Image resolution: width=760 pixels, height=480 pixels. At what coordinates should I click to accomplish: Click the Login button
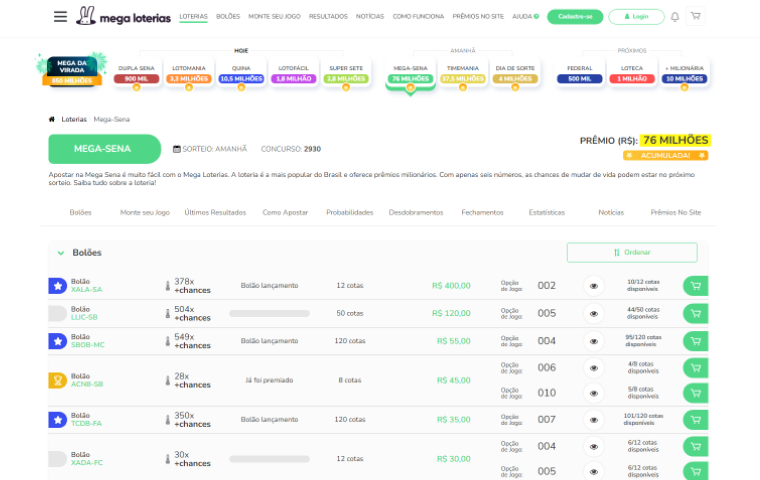[x=636, y=17]
